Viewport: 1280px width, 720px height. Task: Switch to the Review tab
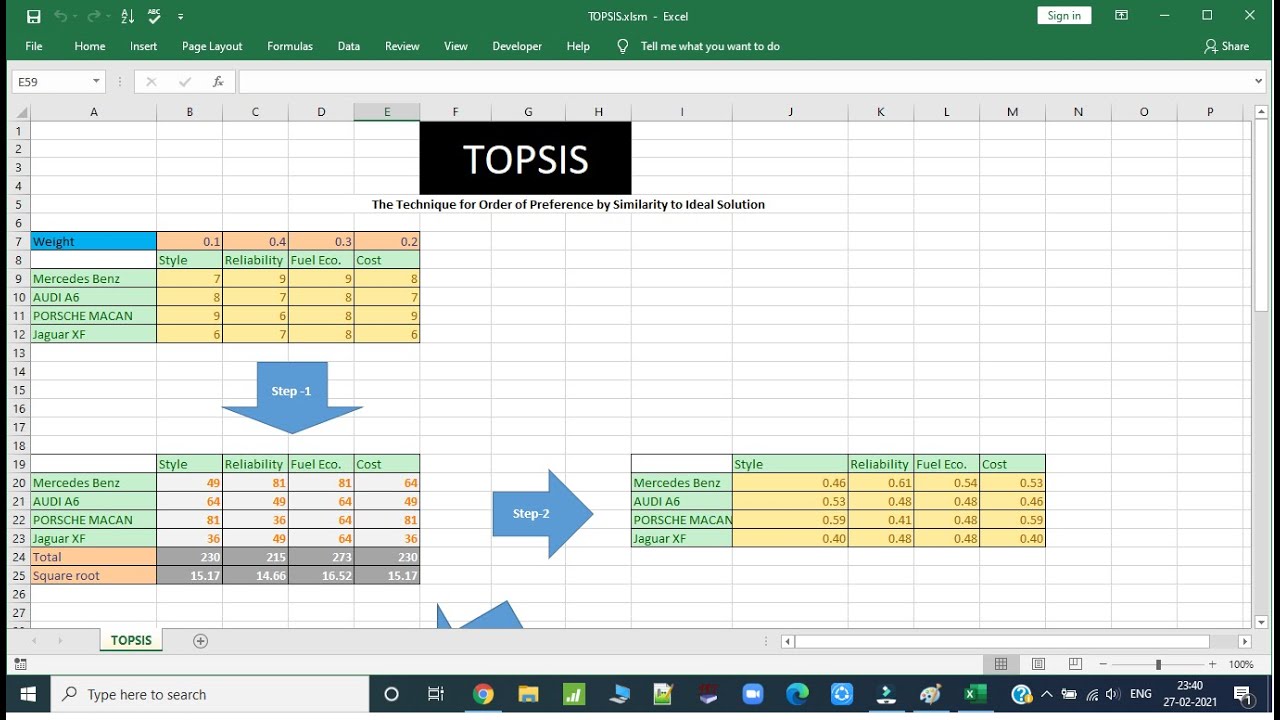click(402, 46)
